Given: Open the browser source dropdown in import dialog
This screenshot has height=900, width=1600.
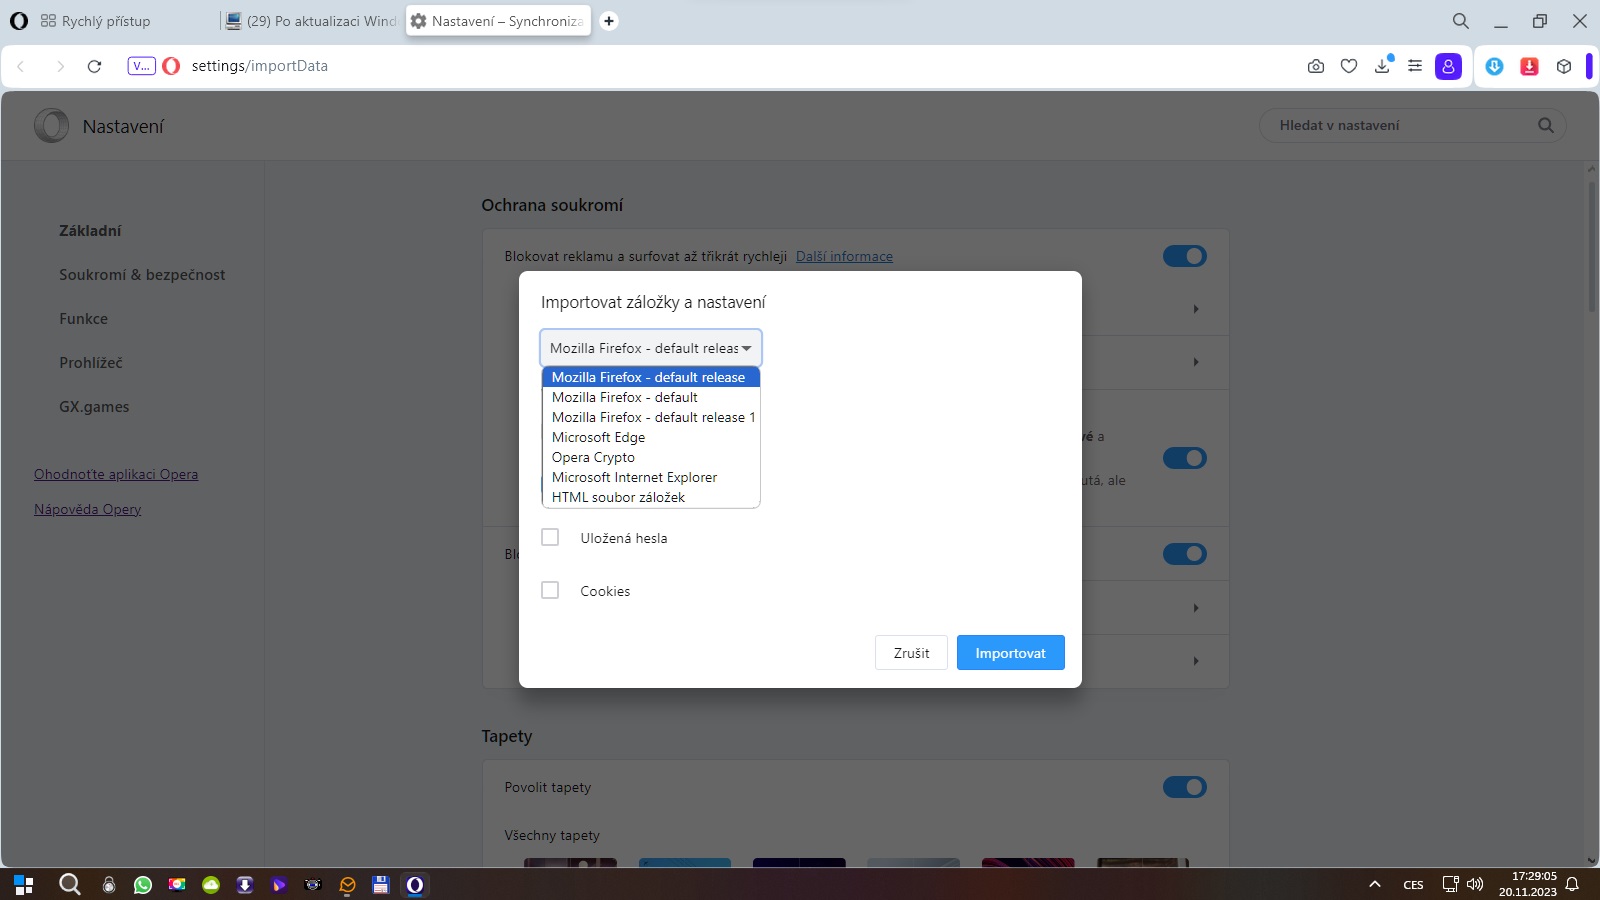Looking at the screenshot, I should (x=651, y=348).
